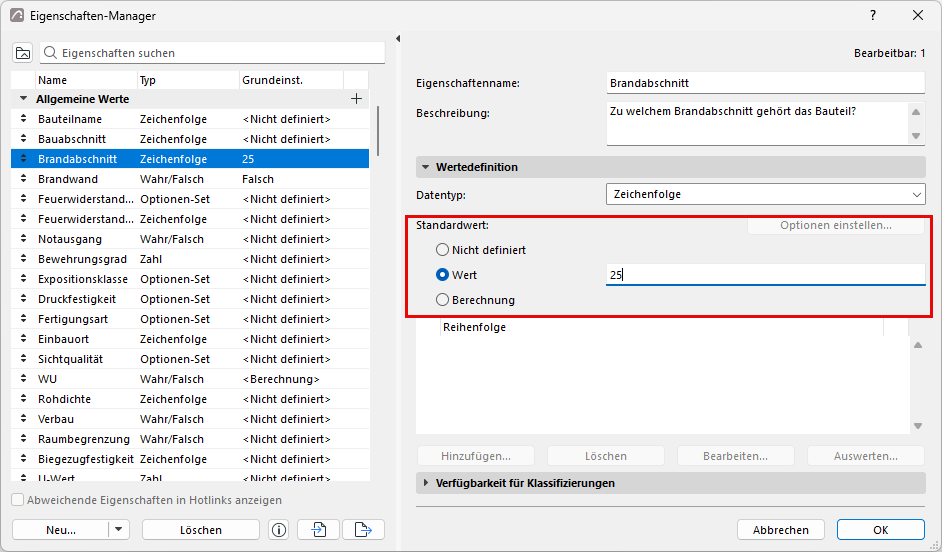Collapse the Allgemeine Werte group
Image resolution: width=942 pixels, height=552 pixels.
point(23,99)
